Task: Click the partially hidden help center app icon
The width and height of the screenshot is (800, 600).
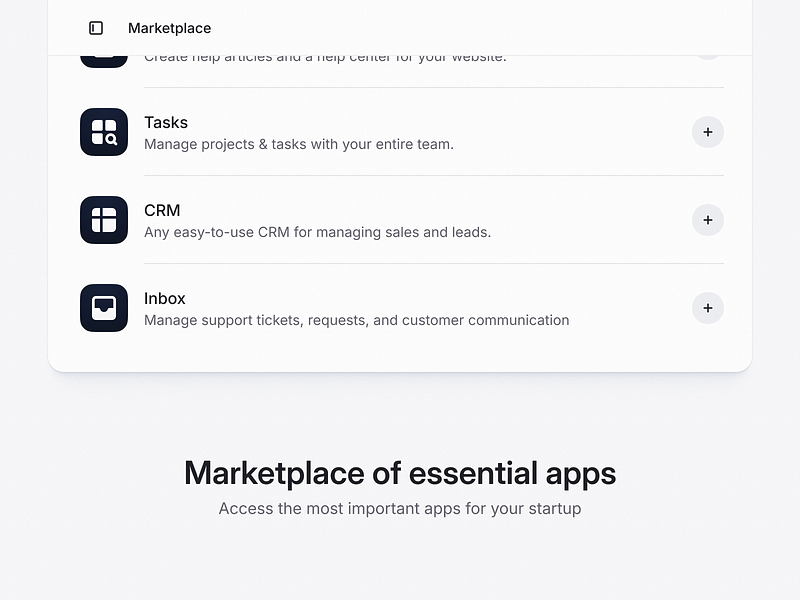Action: click(x=104, y=62)
